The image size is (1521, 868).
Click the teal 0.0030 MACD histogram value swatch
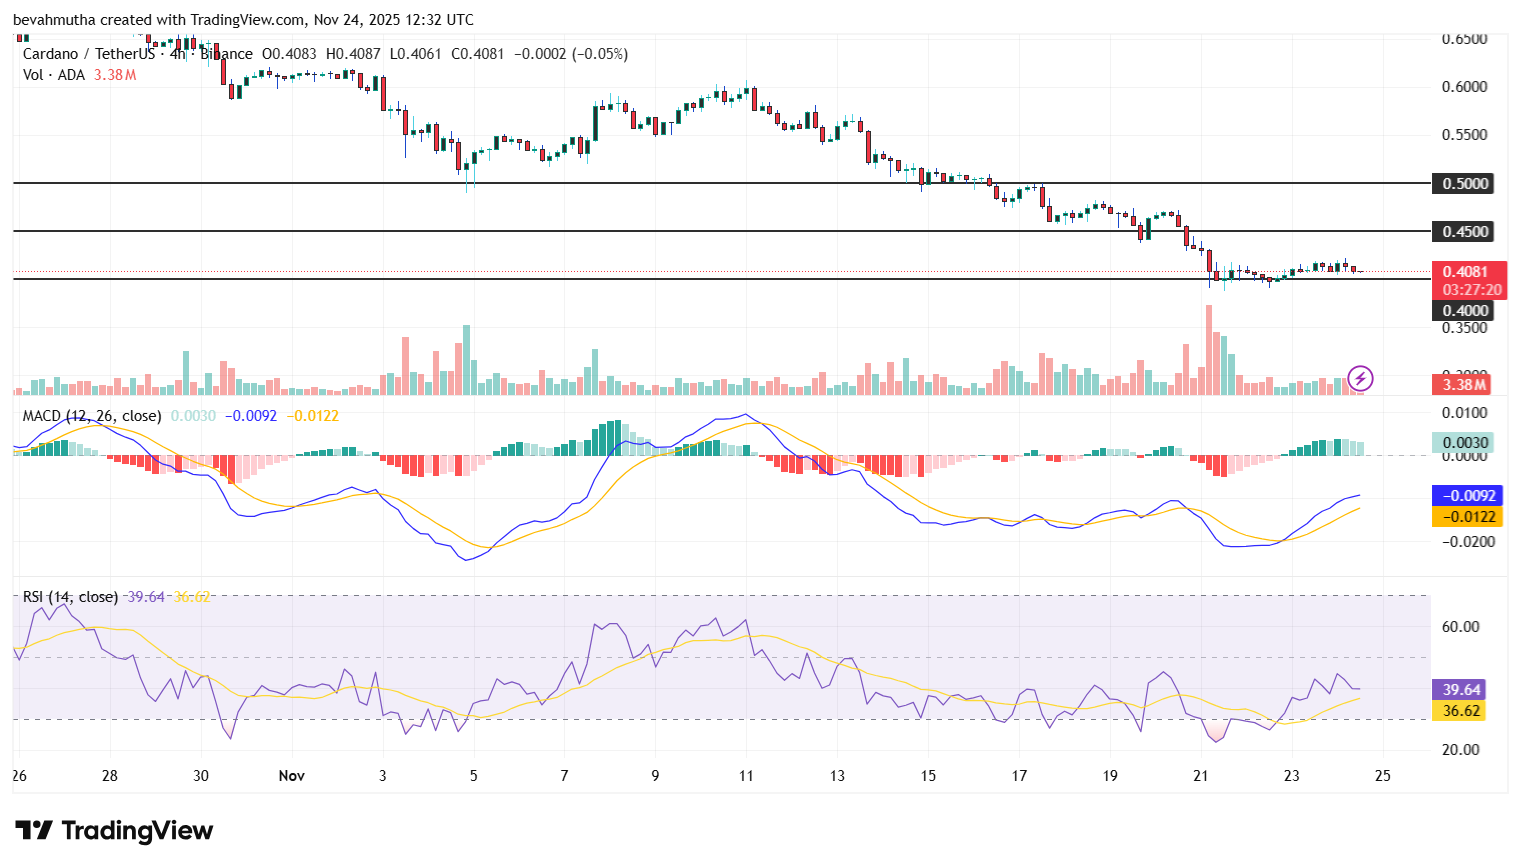[x=1461, y=441]
